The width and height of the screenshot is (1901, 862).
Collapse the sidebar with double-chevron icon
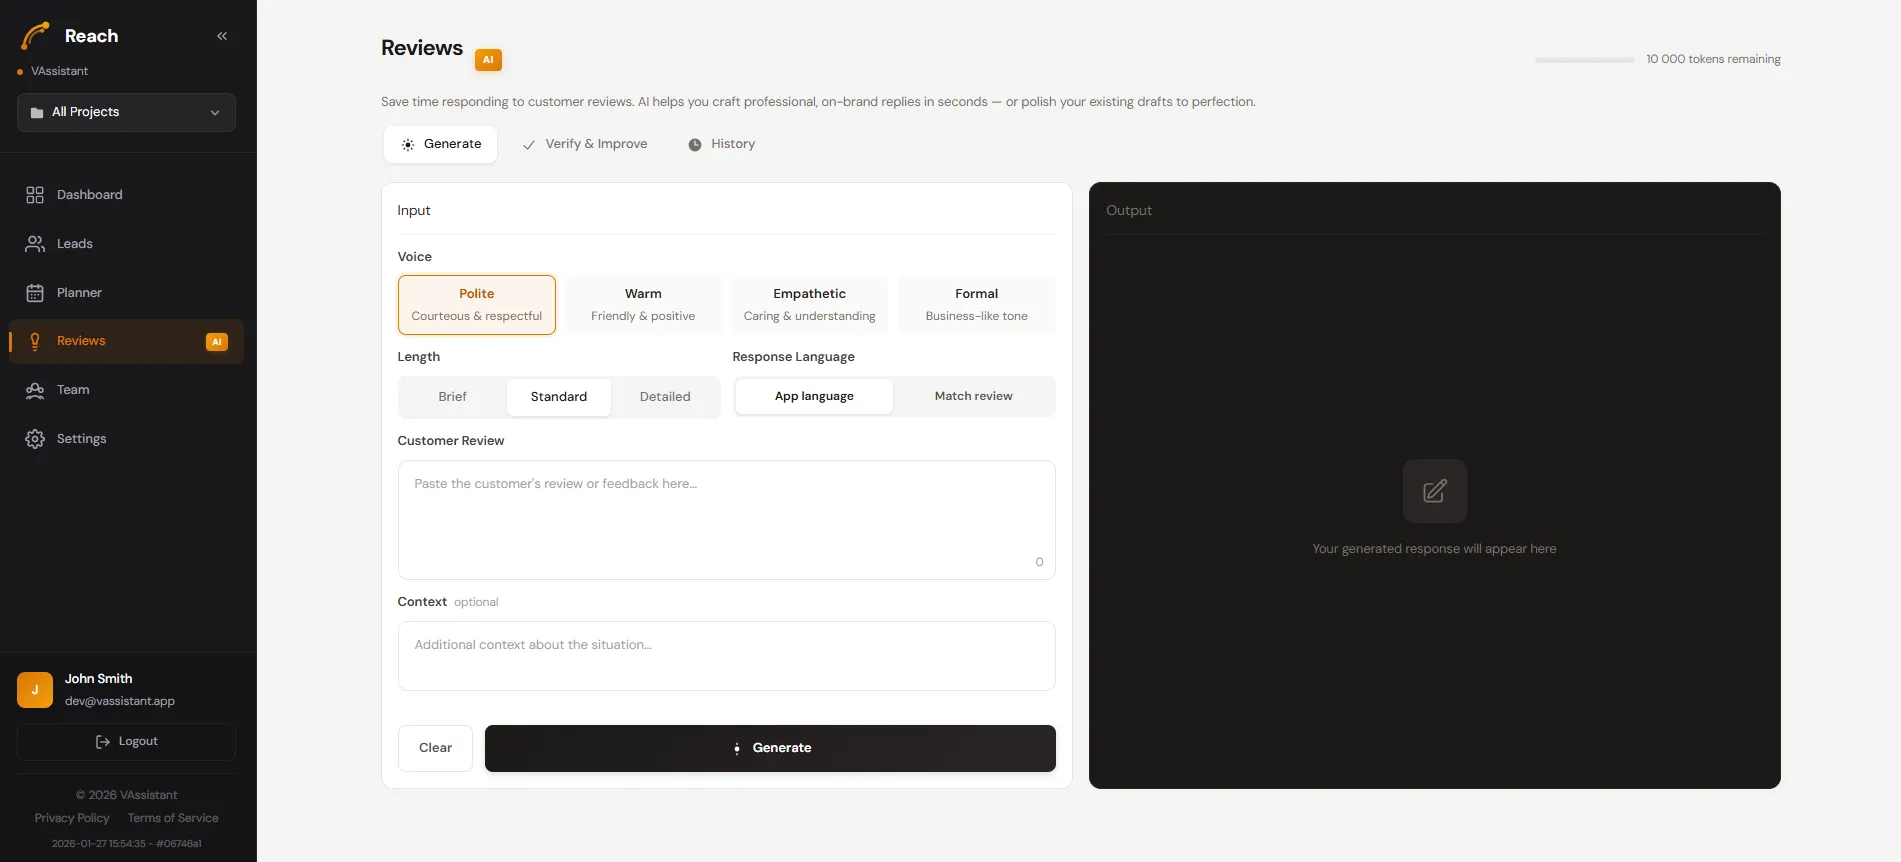tap(222, 36)
